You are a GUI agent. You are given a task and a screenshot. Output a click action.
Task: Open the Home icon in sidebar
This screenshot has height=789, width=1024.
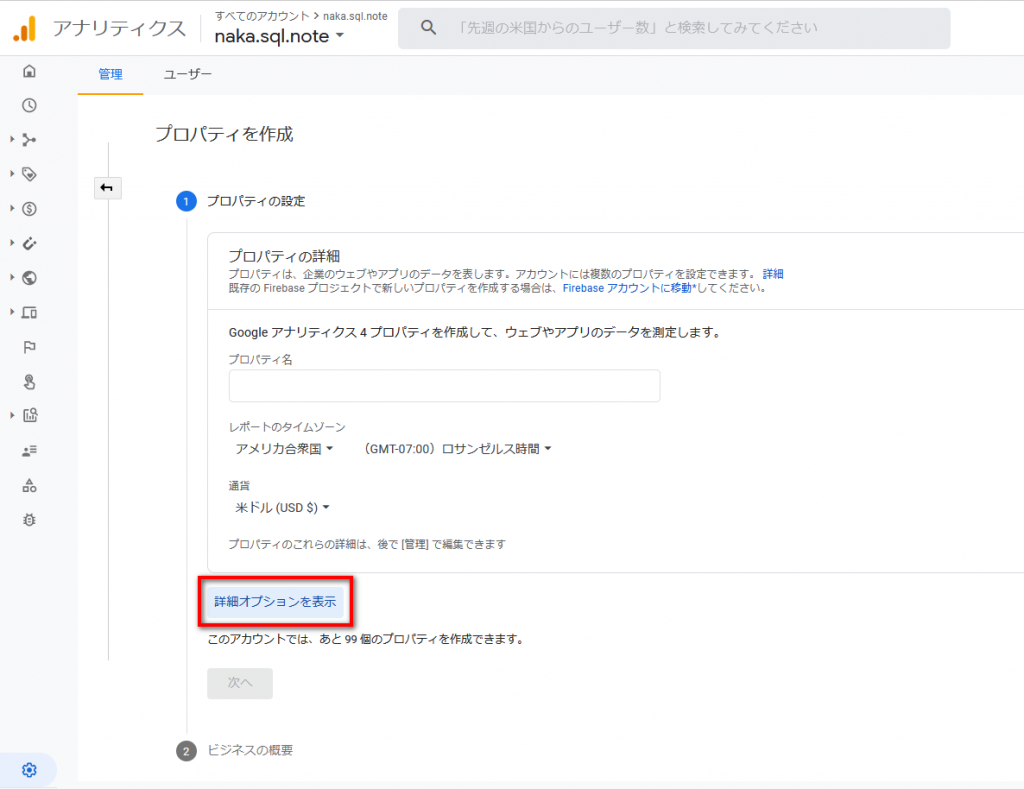click(x=29, y=71)
